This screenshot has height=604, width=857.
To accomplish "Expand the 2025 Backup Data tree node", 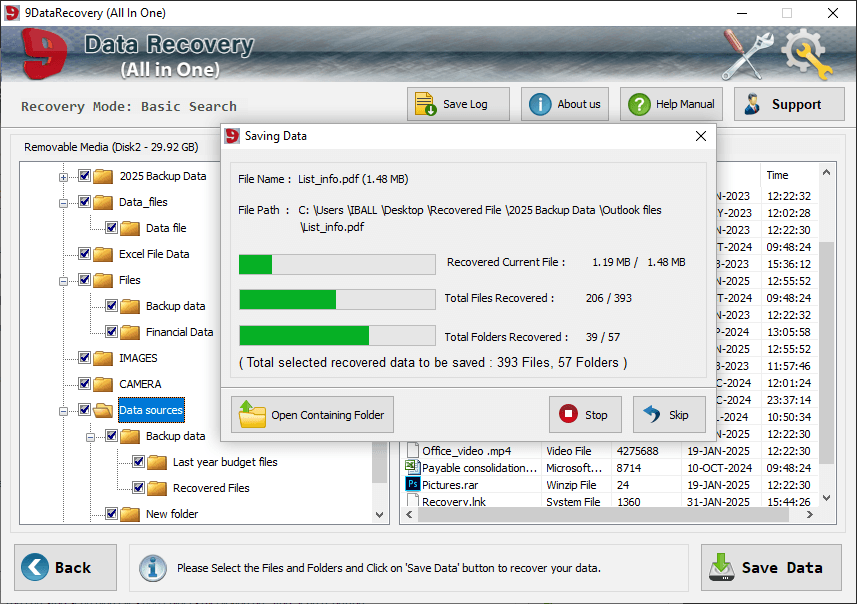I will tap(63, 177).
